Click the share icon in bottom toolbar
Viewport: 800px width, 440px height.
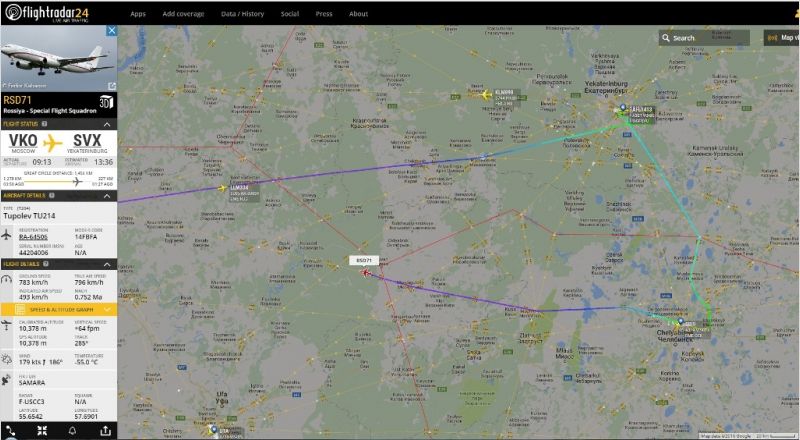105,431
